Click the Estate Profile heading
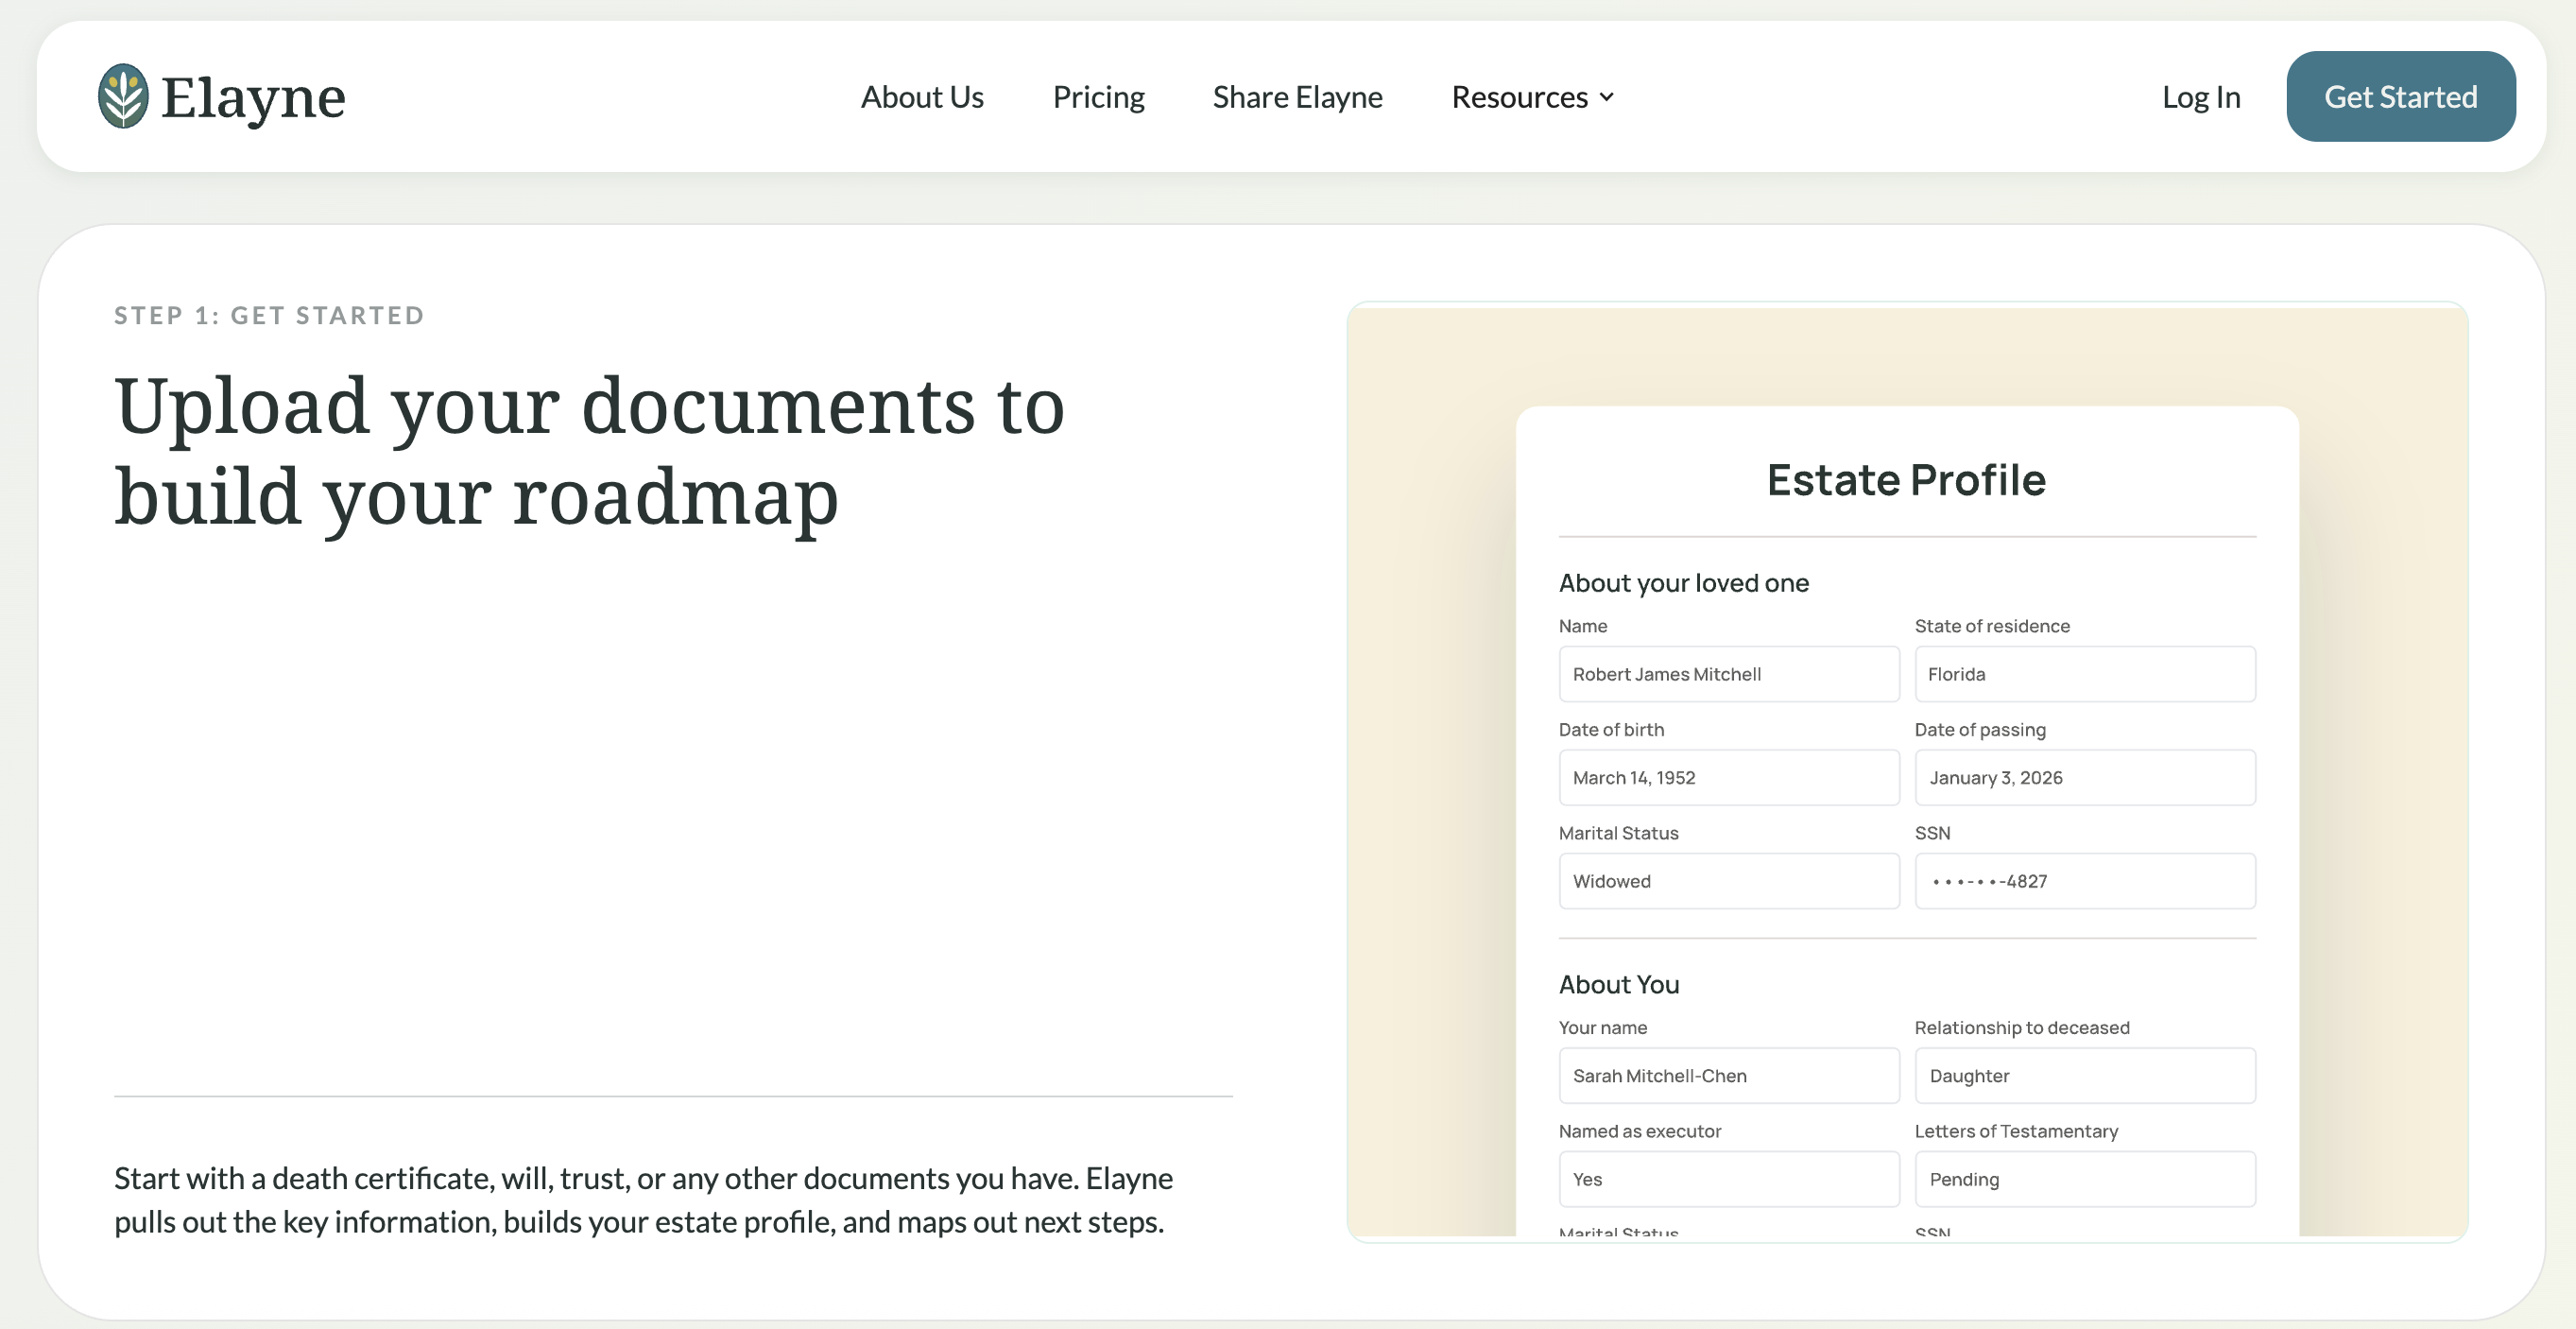 1906,480
